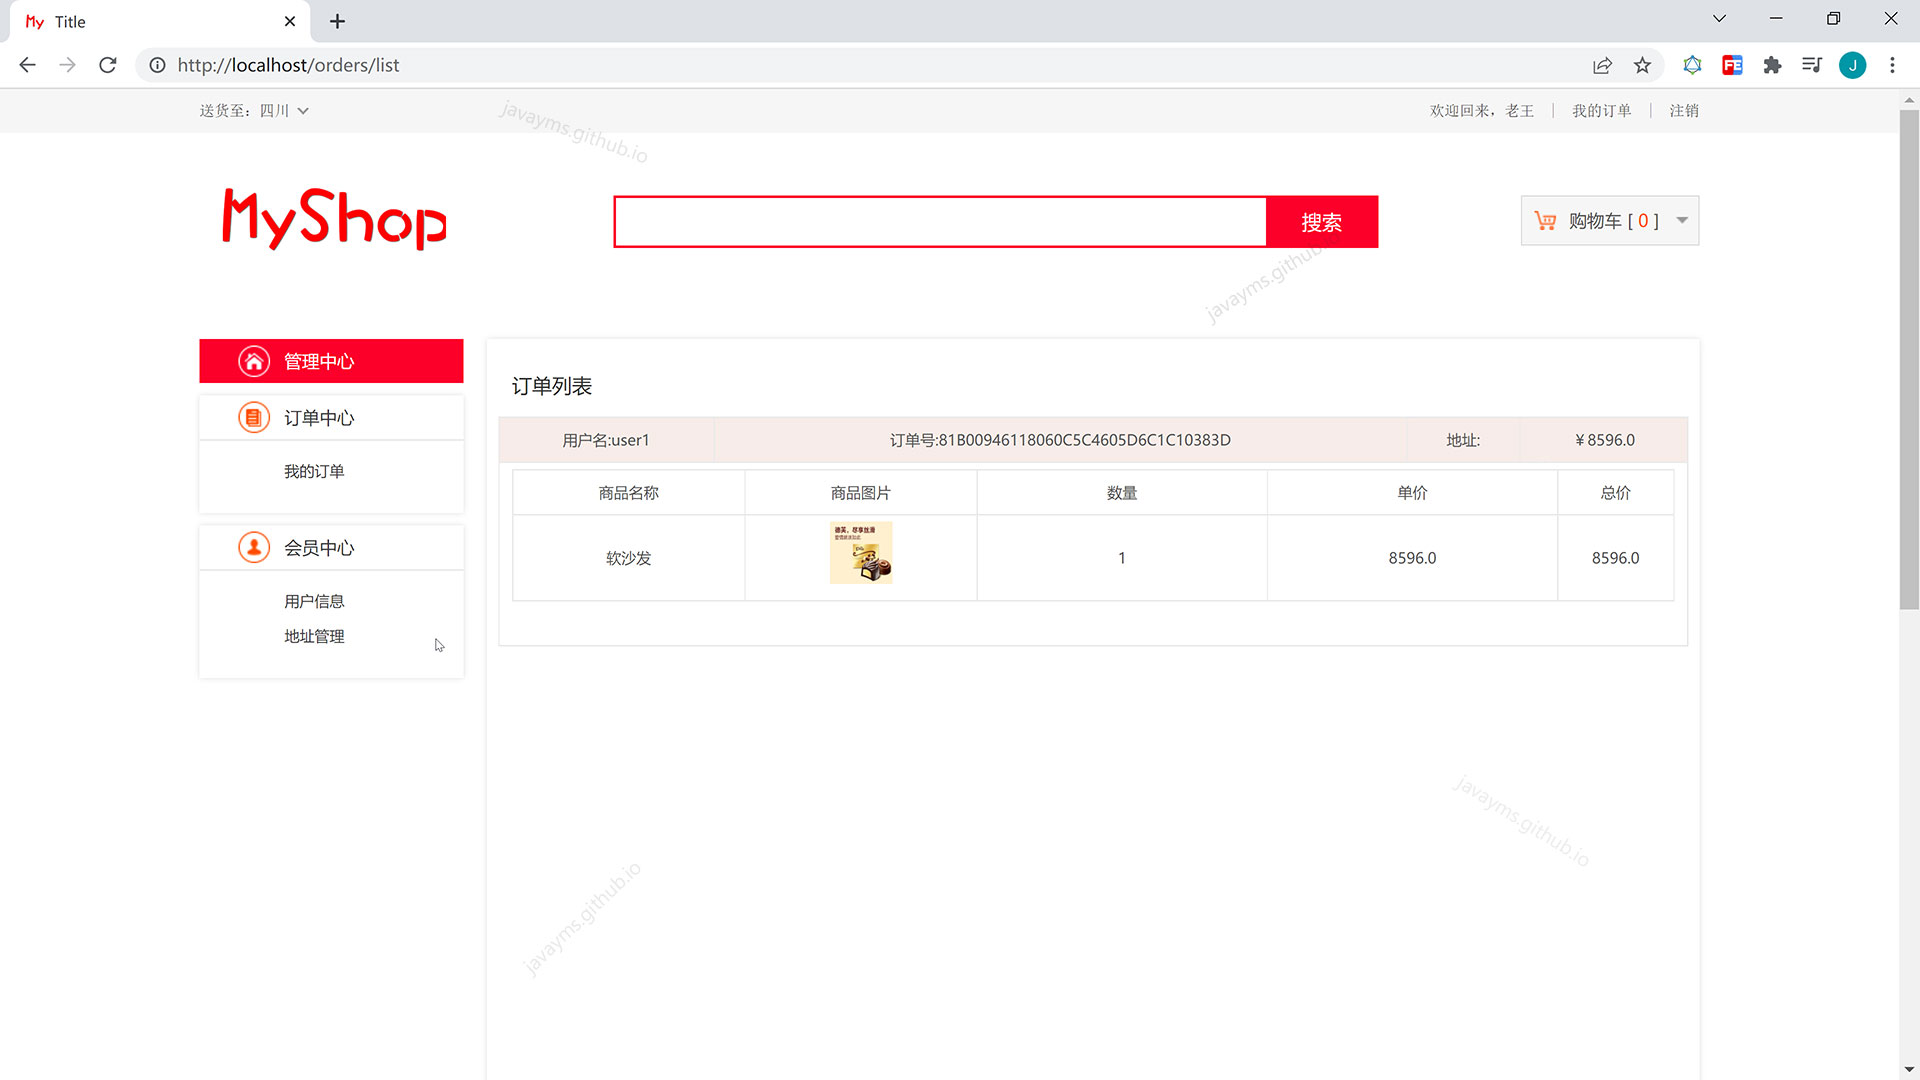Image resolution: width=1920 pixels, height=1080 pixels.
Task: Open the browser extensions puzzle icon
Action: [1772, 65]
